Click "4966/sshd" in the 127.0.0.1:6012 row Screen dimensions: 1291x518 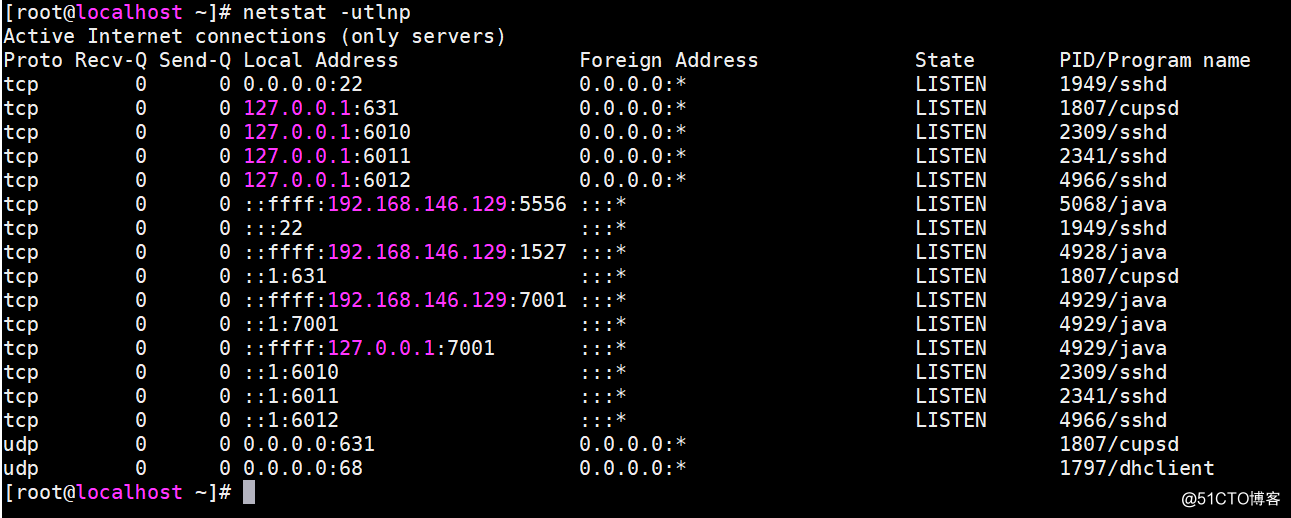[x=1113, y=181]
